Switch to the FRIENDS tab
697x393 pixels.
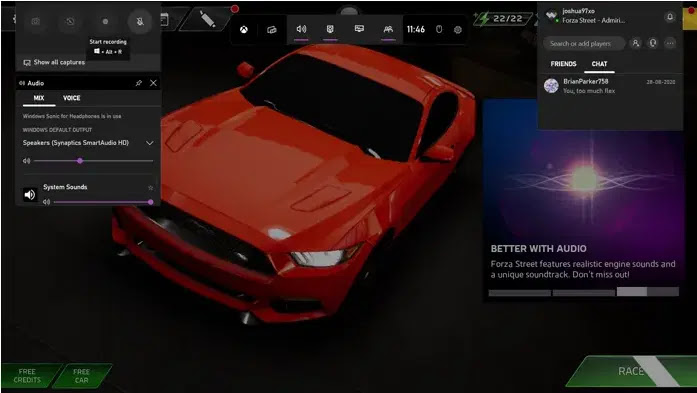point(563,64)
